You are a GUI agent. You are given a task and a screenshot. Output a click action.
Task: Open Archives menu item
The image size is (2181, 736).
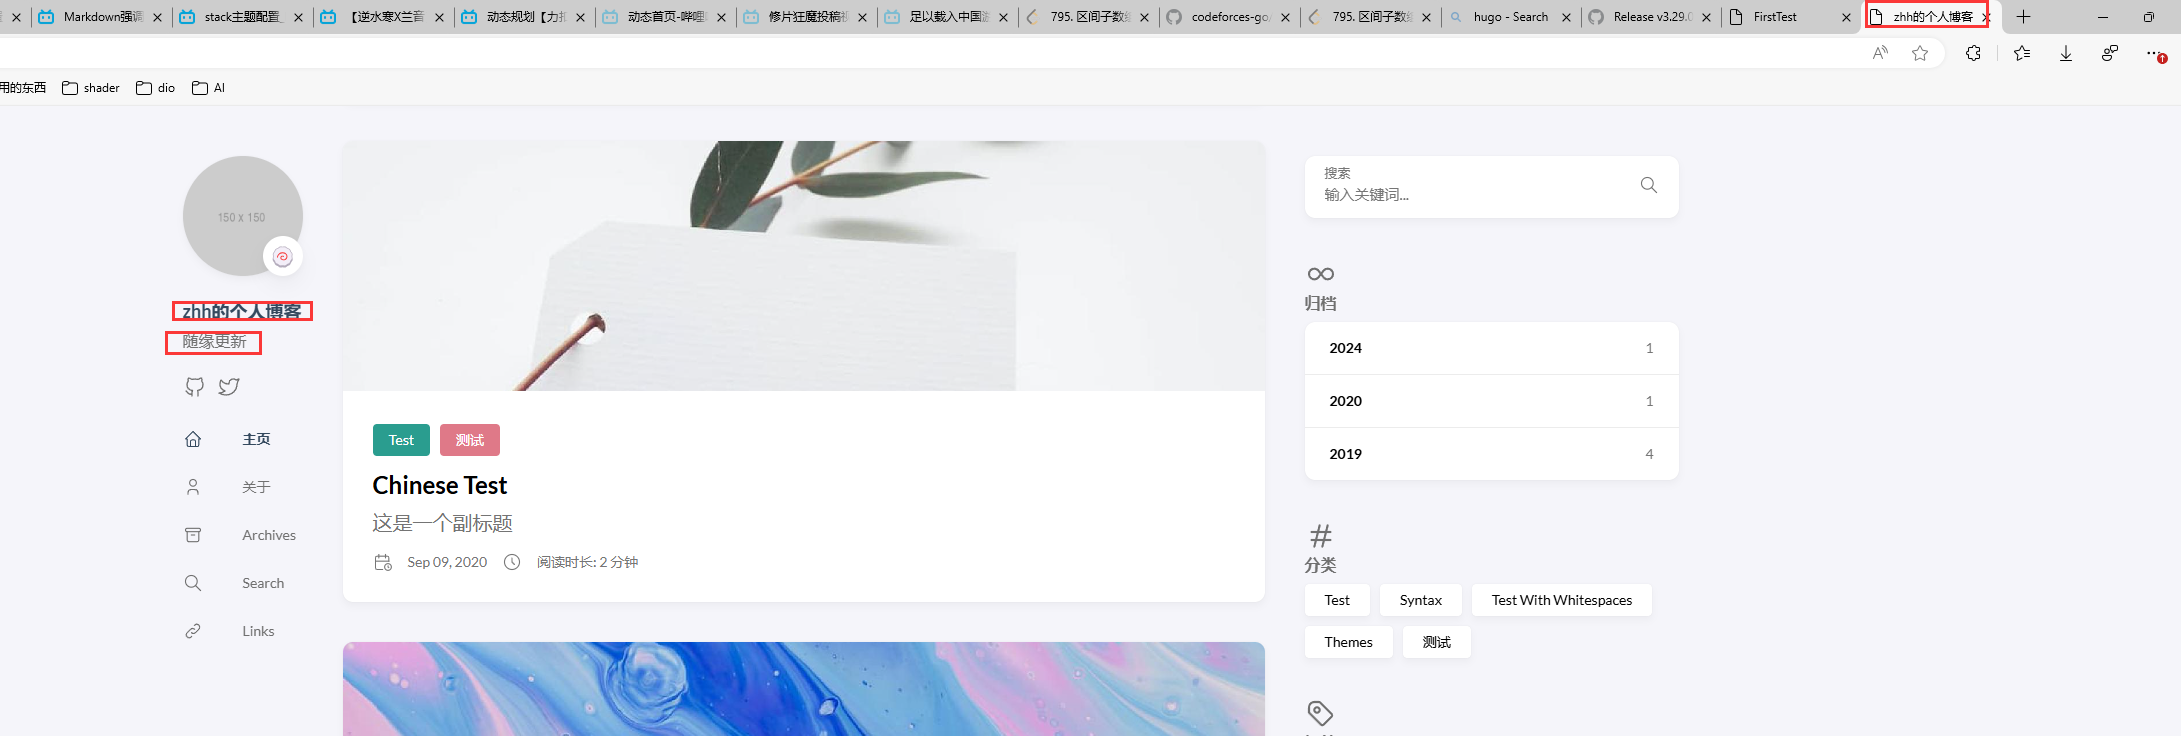[269, 535]
